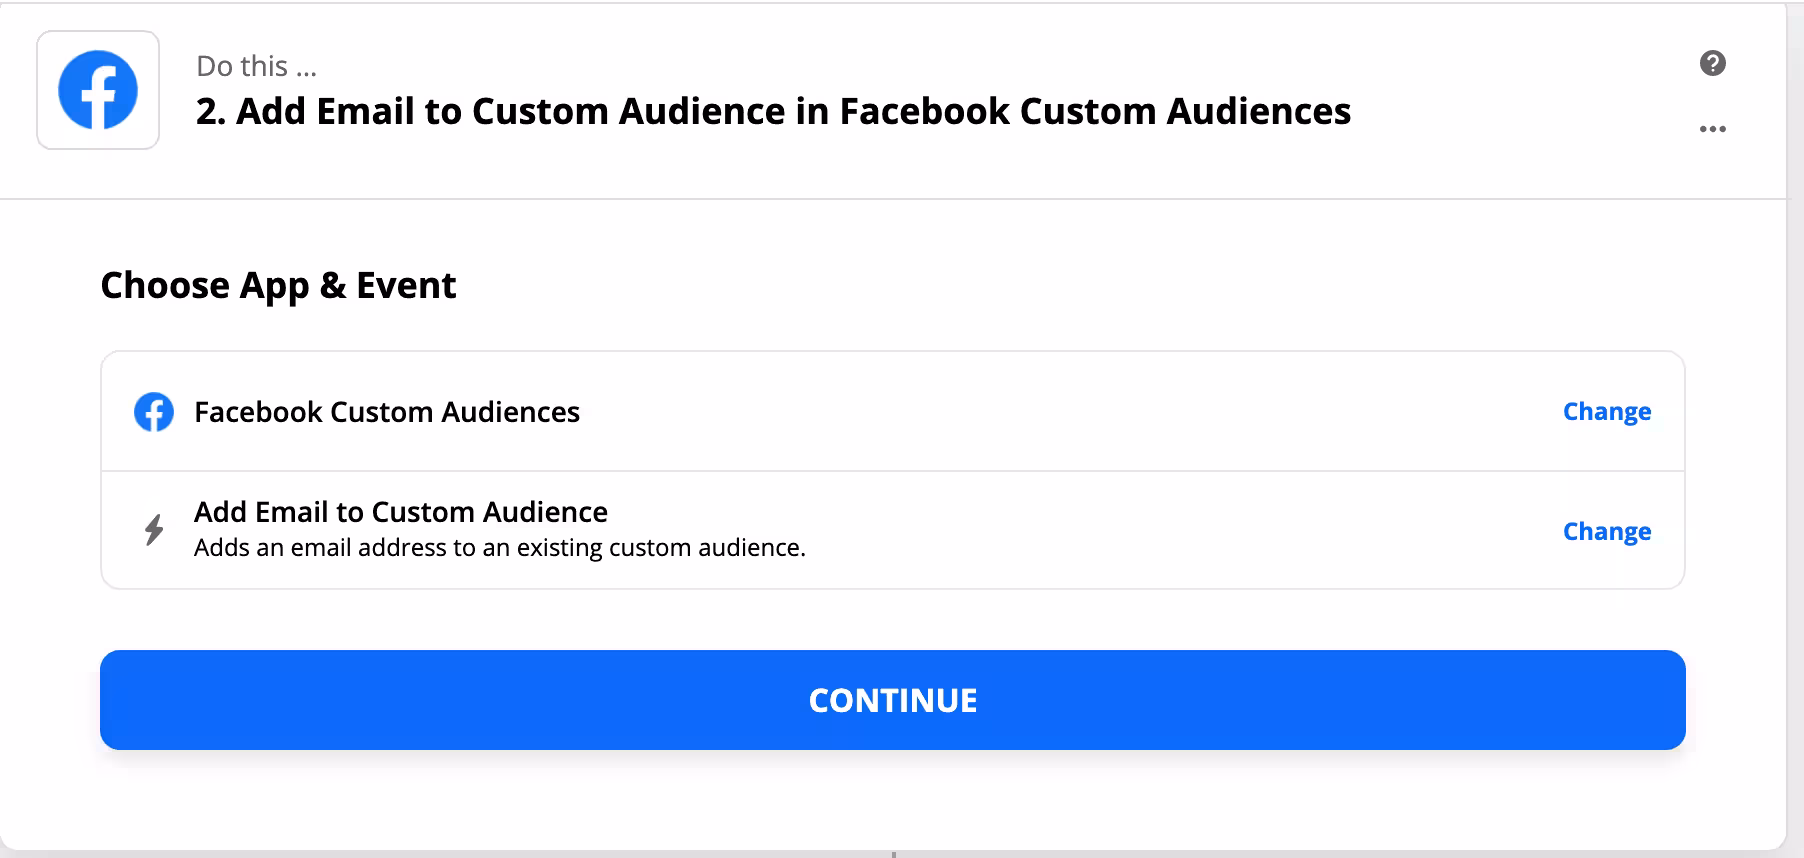Select the Facebook Custom Audiences app name
Screen dimensions: 1804x858
387,412
